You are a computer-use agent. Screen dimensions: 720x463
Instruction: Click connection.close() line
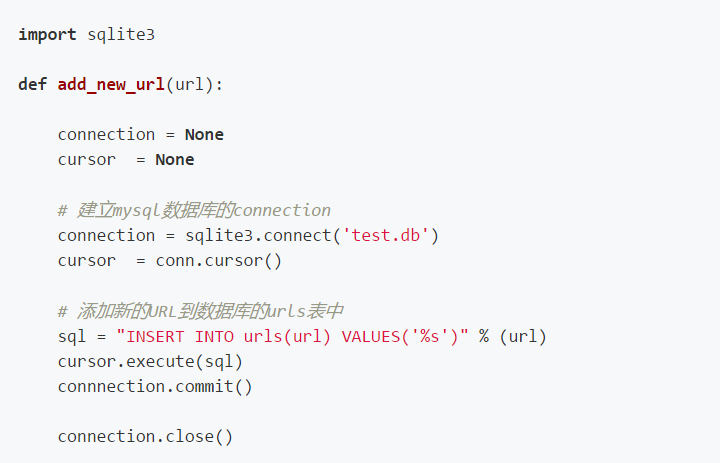tap(146, 437)
